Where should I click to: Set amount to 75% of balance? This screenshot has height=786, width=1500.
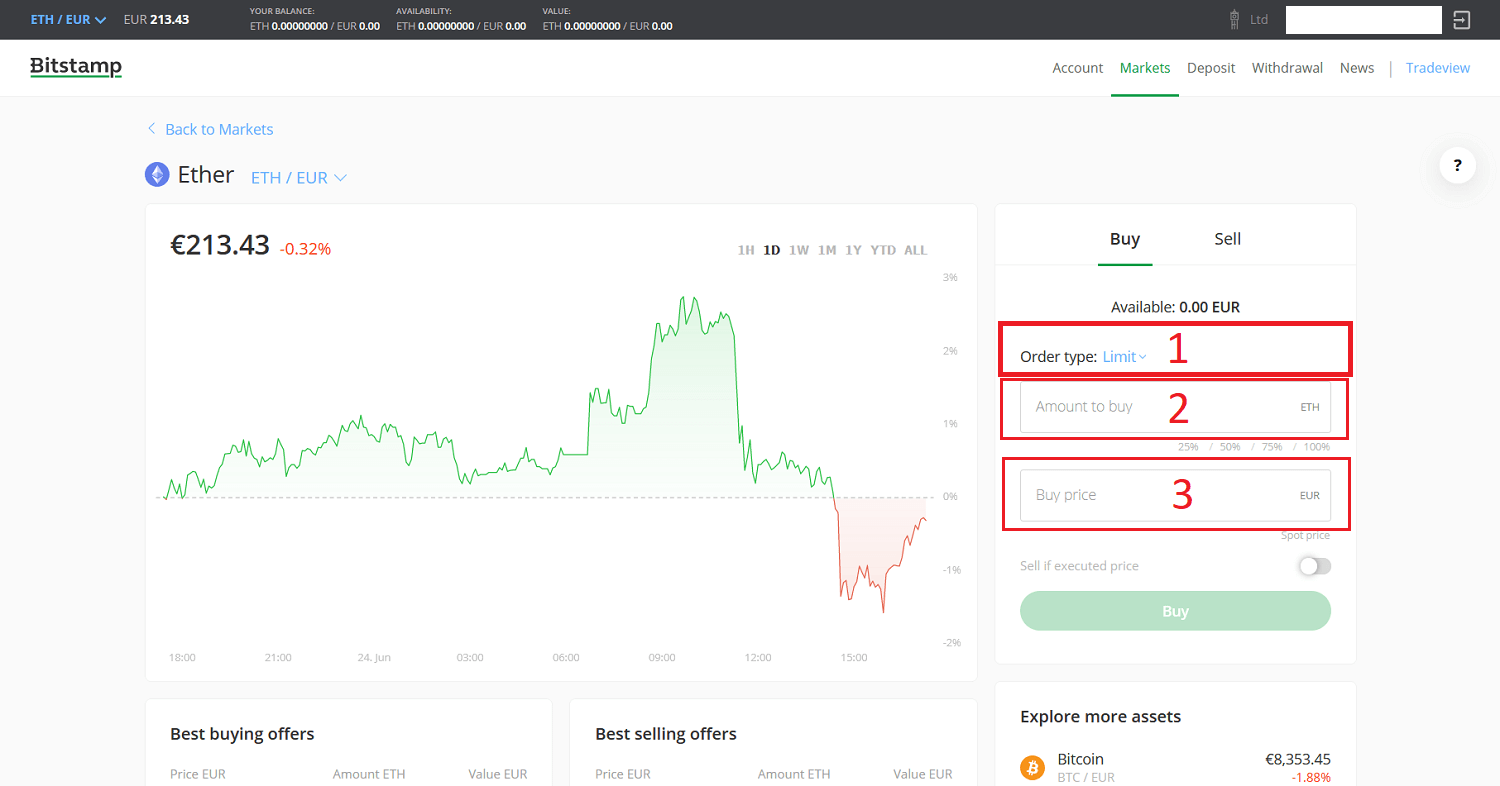click(1272, 447)
